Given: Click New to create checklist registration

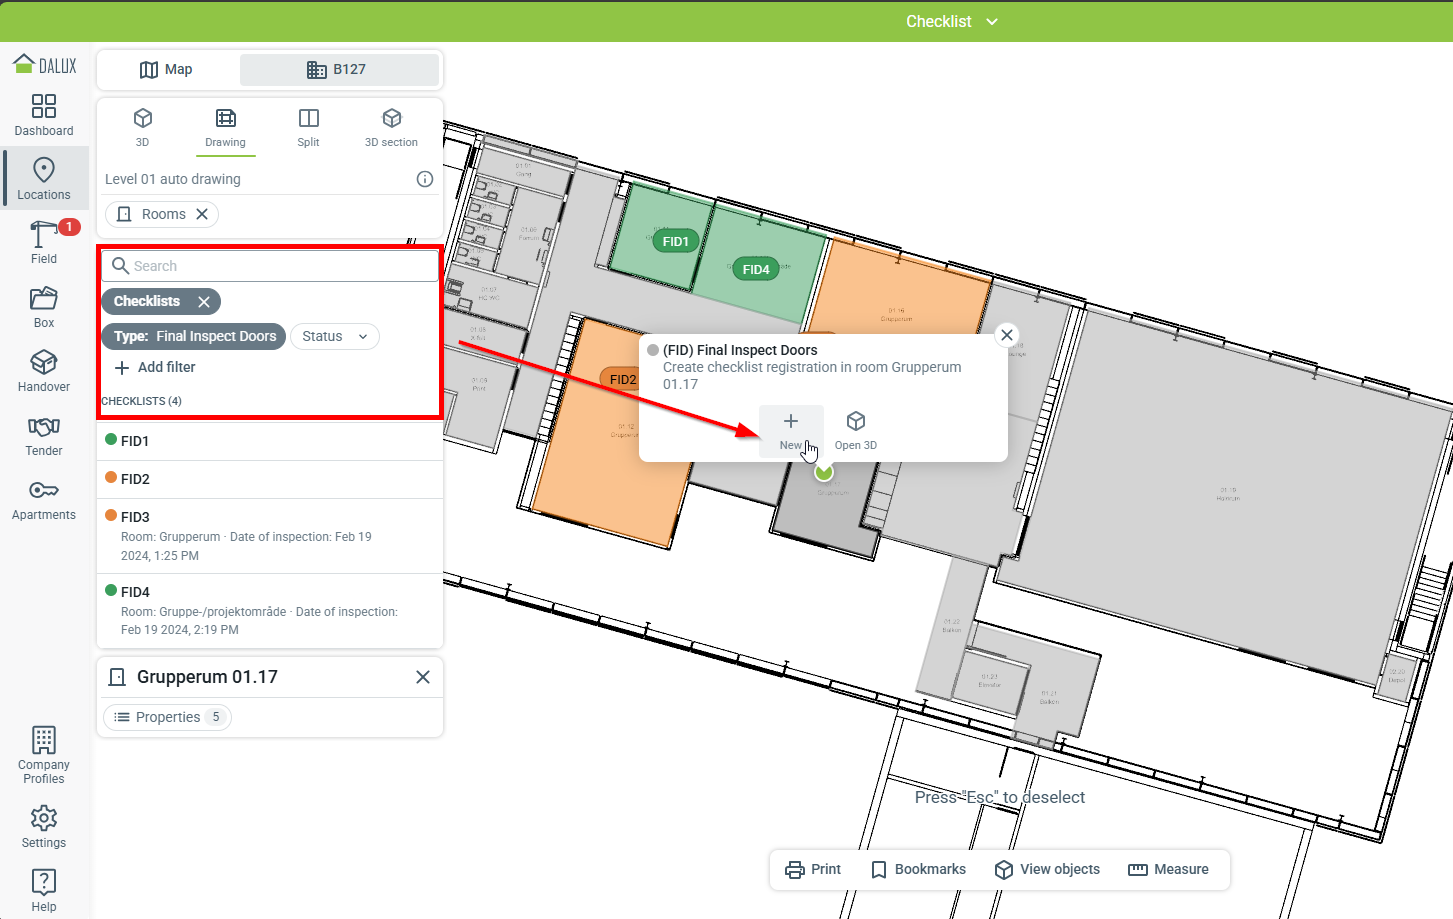Looking at the screenshot, I should coord(791,431).
